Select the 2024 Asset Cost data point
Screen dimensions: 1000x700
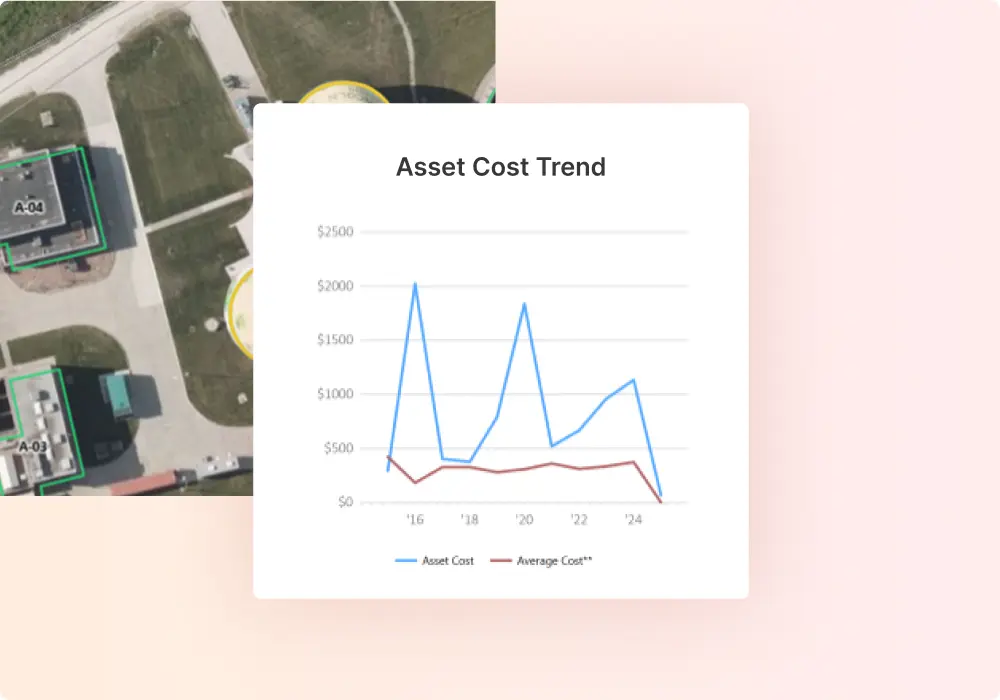click(x=633, y=380)
